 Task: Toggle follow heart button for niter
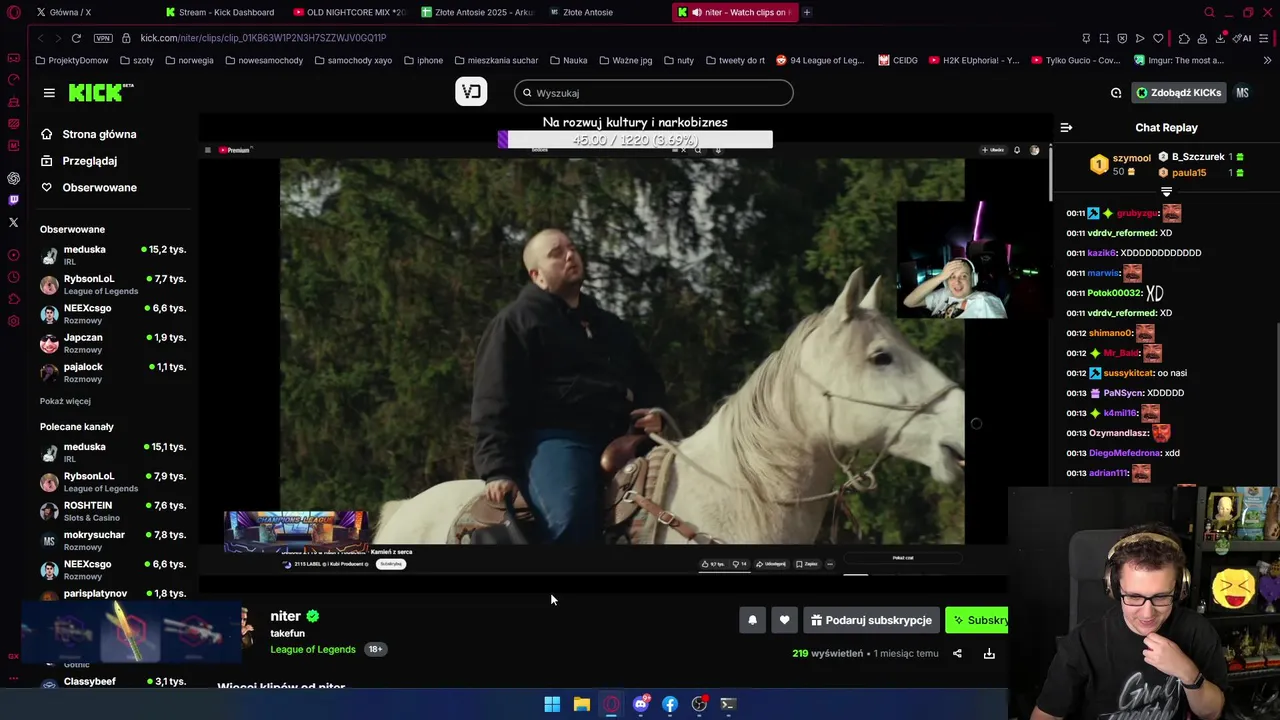pyautogui.click(x=784, y=620)
